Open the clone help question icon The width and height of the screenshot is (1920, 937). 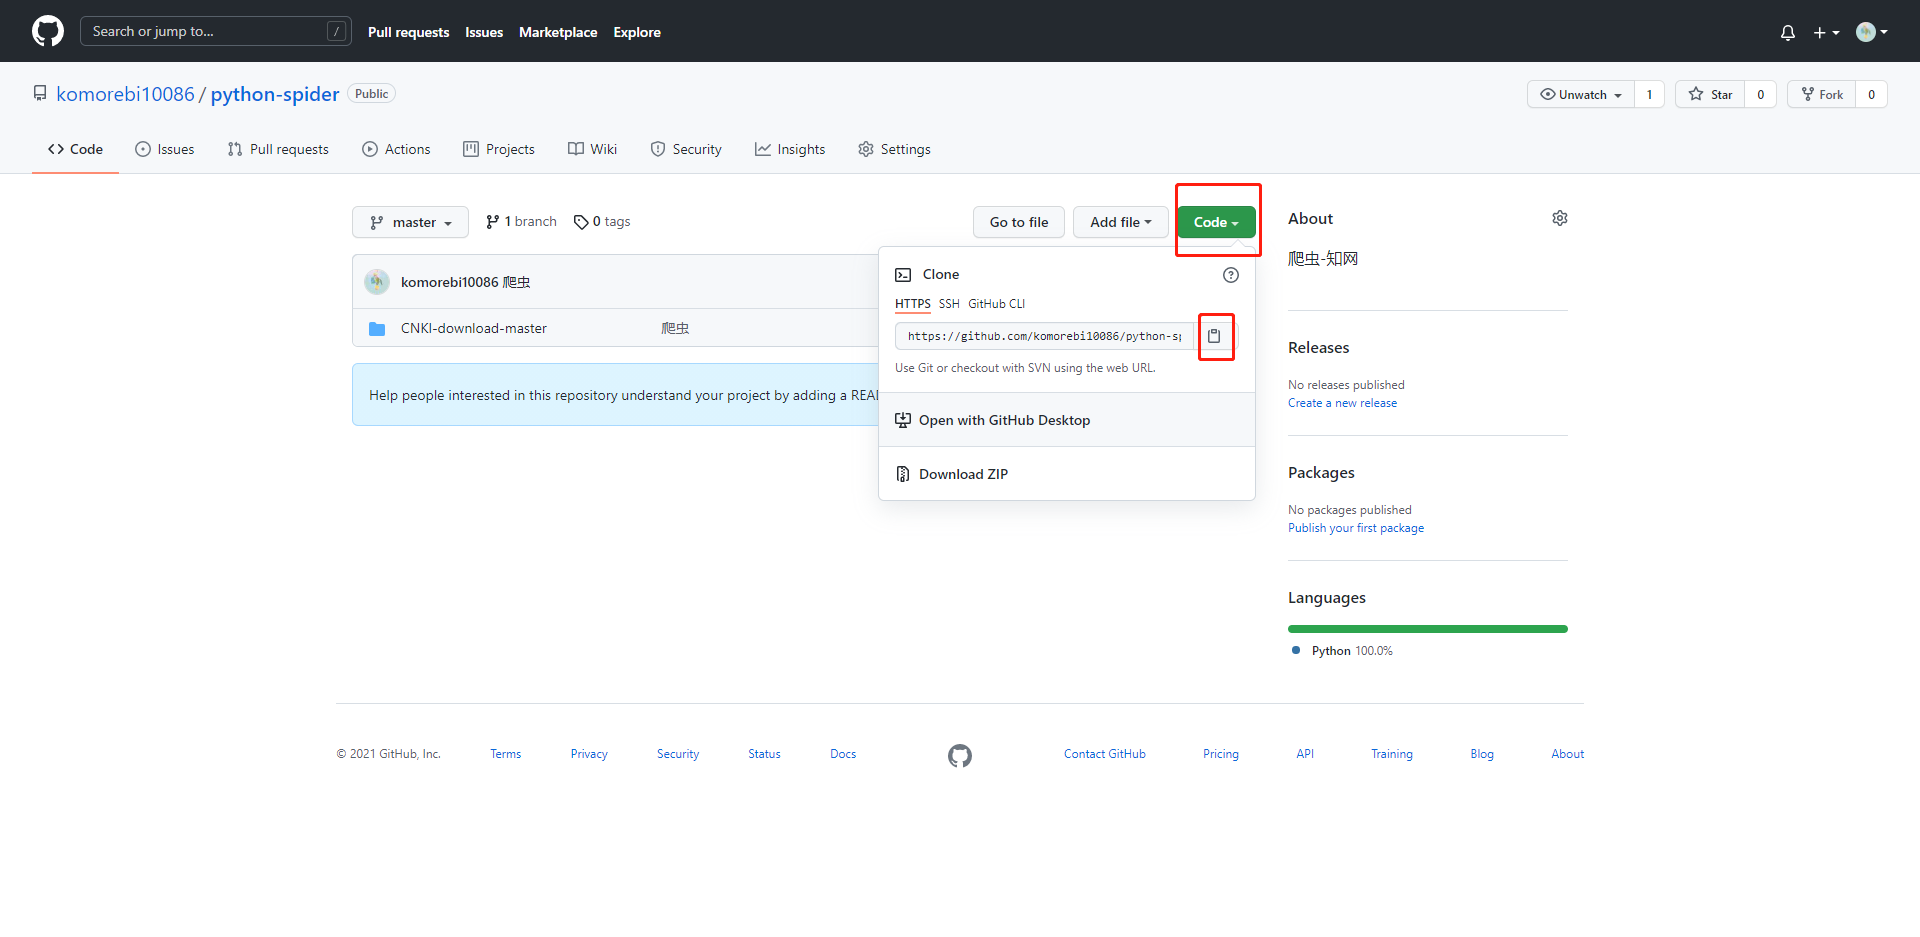(x=1231, y=275)
